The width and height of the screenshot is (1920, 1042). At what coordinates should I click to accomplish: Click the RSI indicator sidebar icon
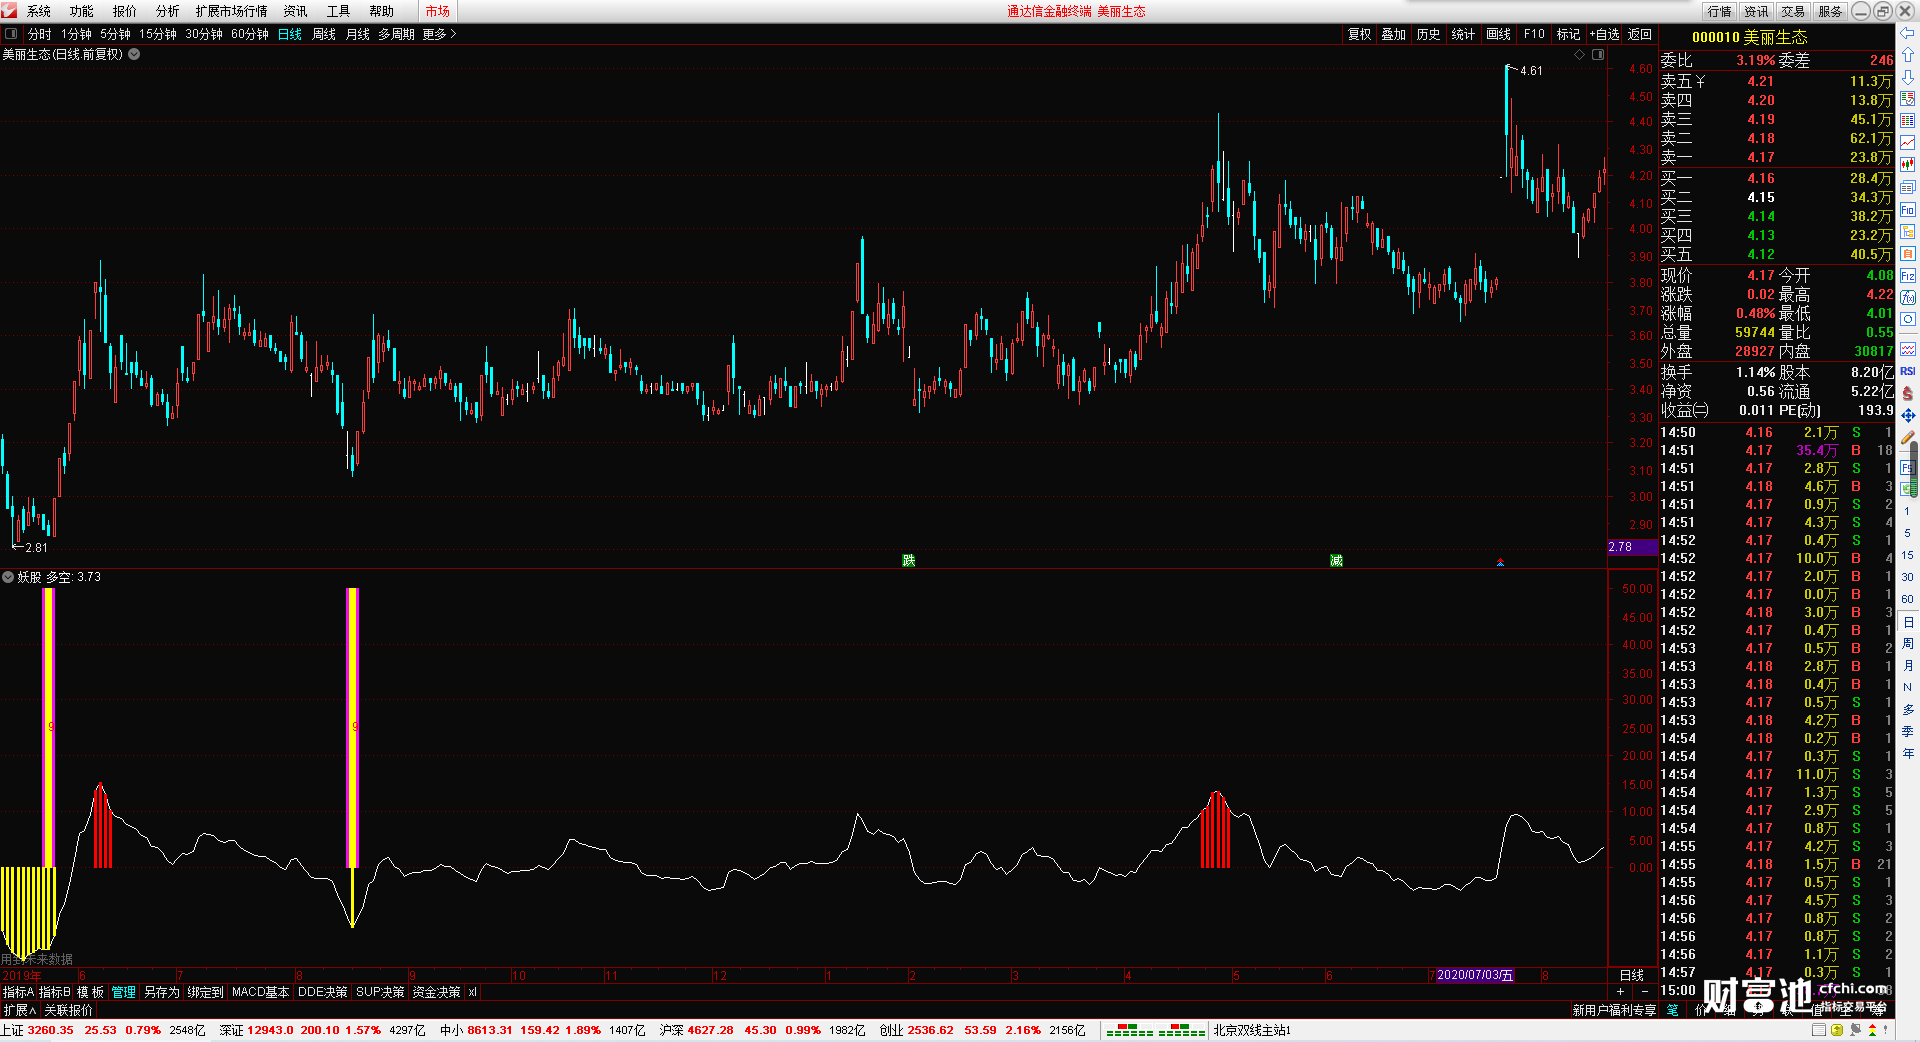(x=1908, y=371)
